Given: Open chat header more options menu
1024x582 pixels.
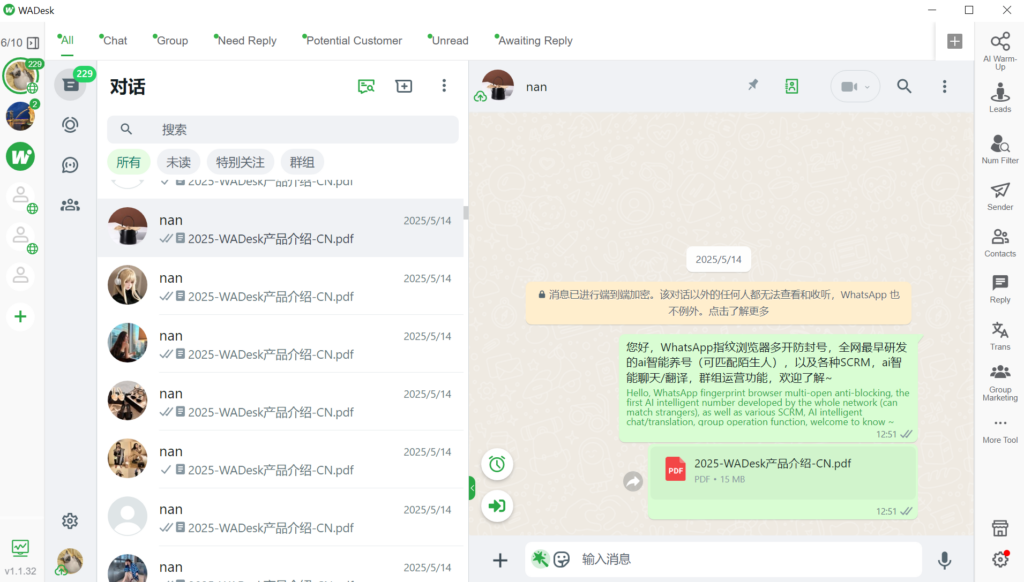Looking at the screenshot, I should tap(944, 86).
